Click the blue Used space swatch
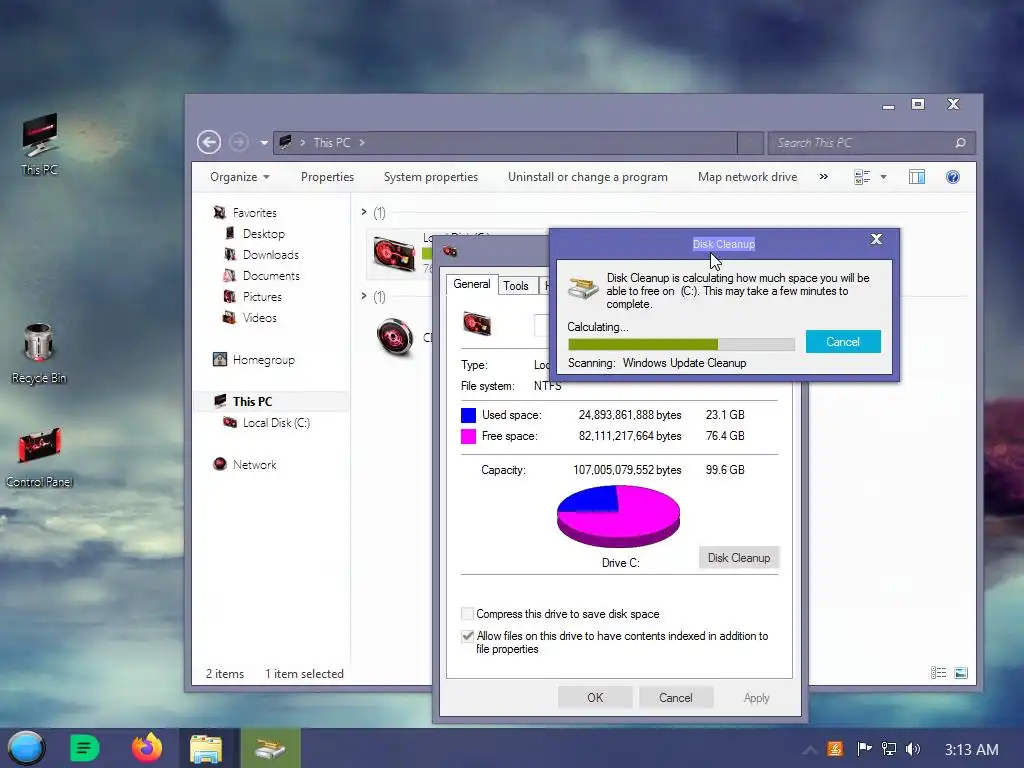Screen dimensions: 1024x768 point(468,415)
